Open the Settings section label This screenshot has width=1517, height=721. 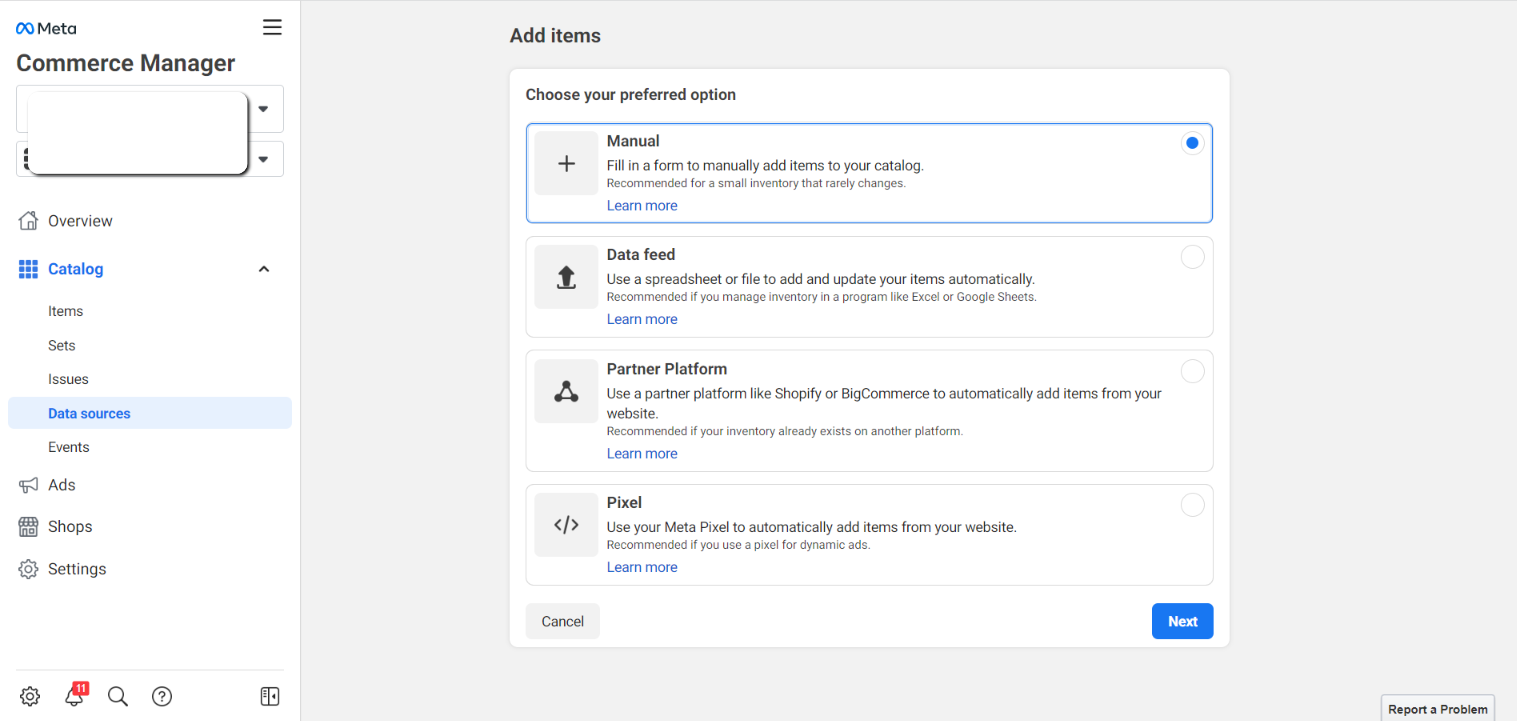click(77, 569)
